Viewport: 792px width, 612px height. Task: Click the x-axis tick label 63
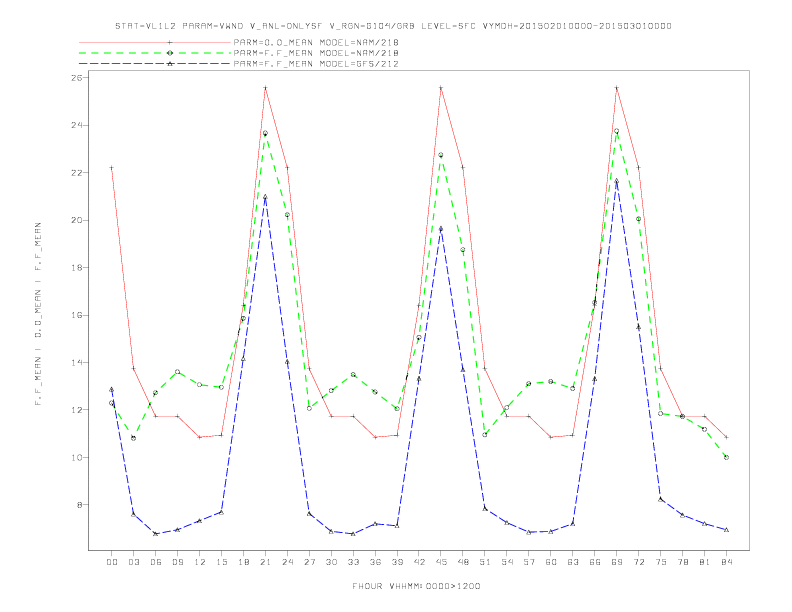point(573,562)
